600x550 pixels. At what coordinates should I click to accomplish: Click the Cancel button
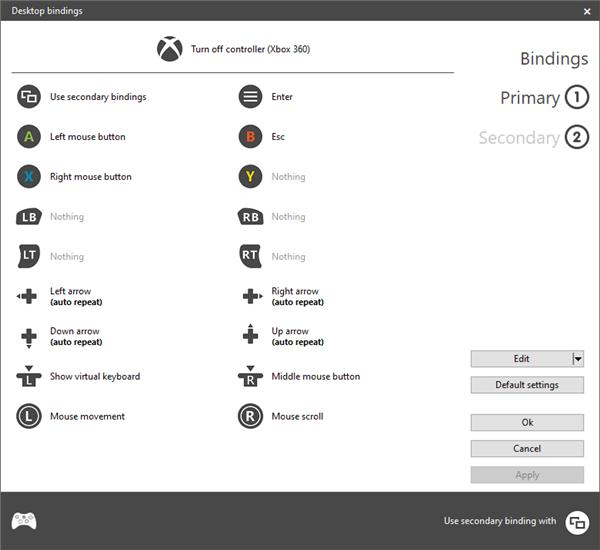click(x=527, y=449)
